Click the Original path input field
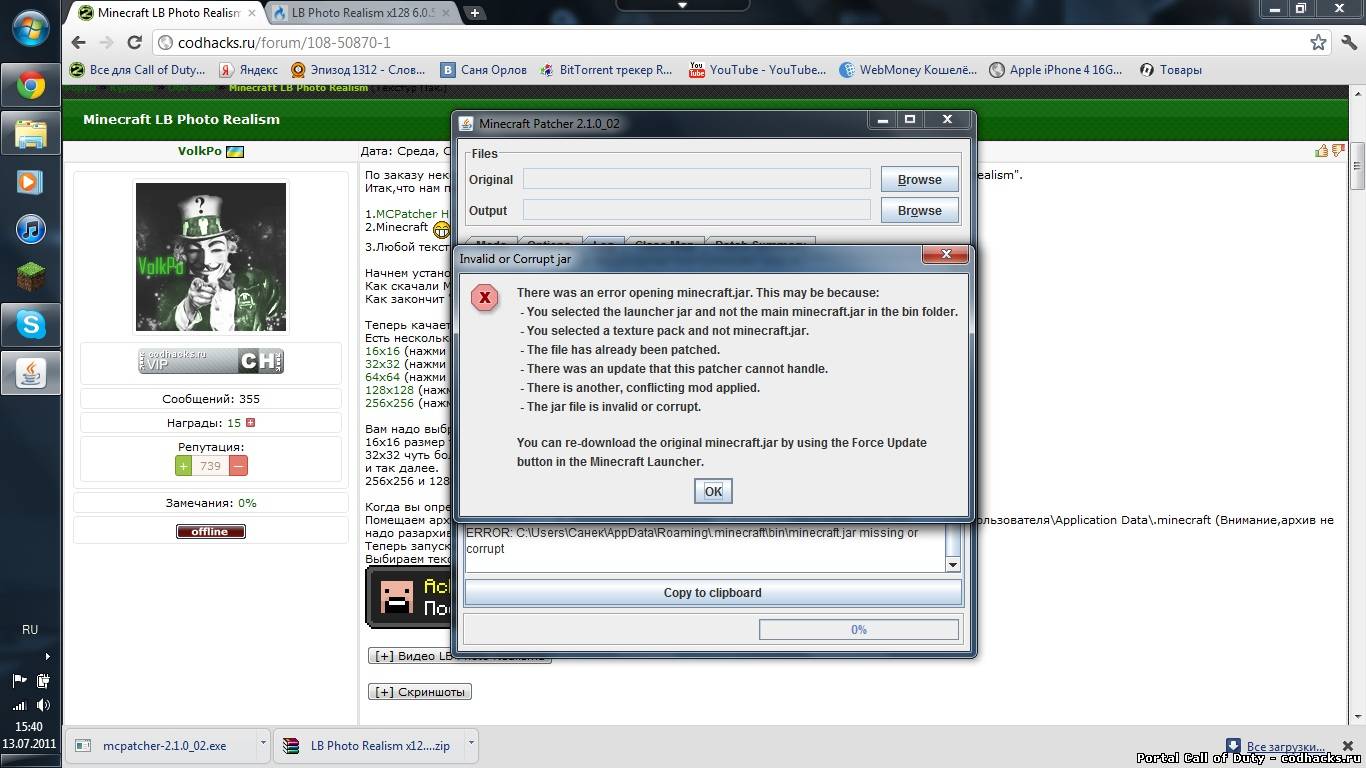 [x=697, y=179]
